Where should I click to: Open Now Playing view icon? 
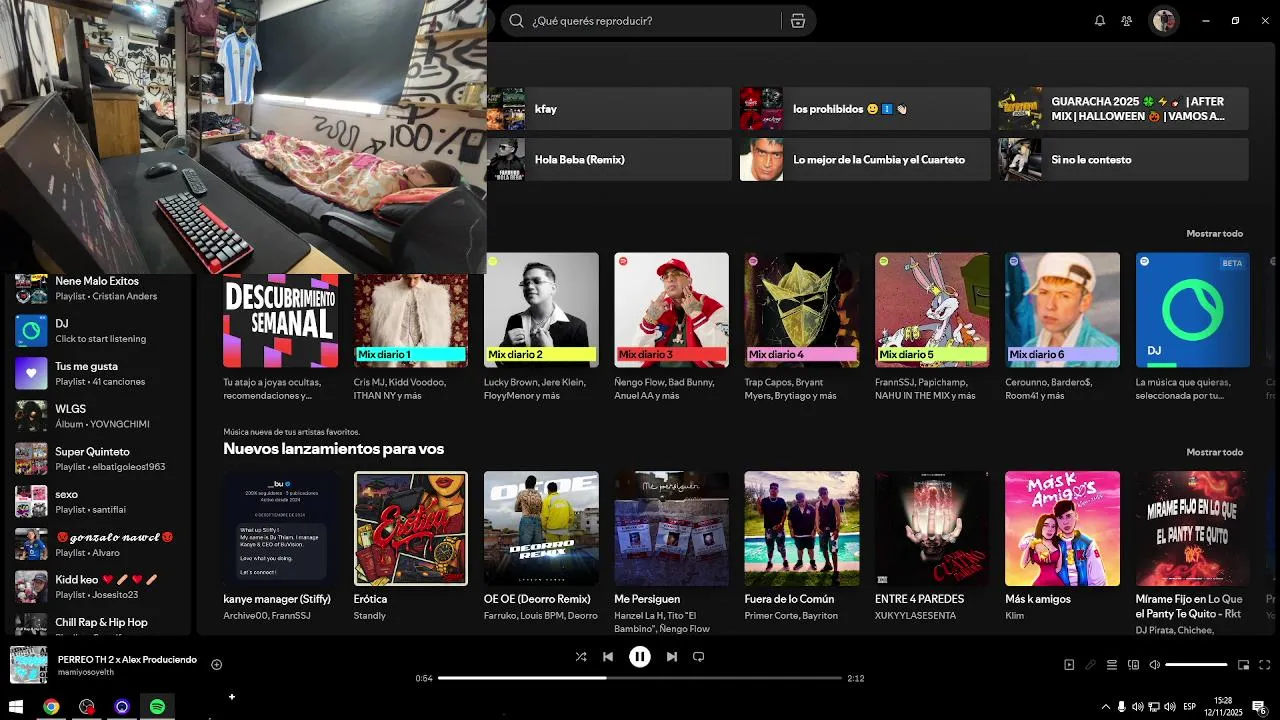[x=1069, y=665]
